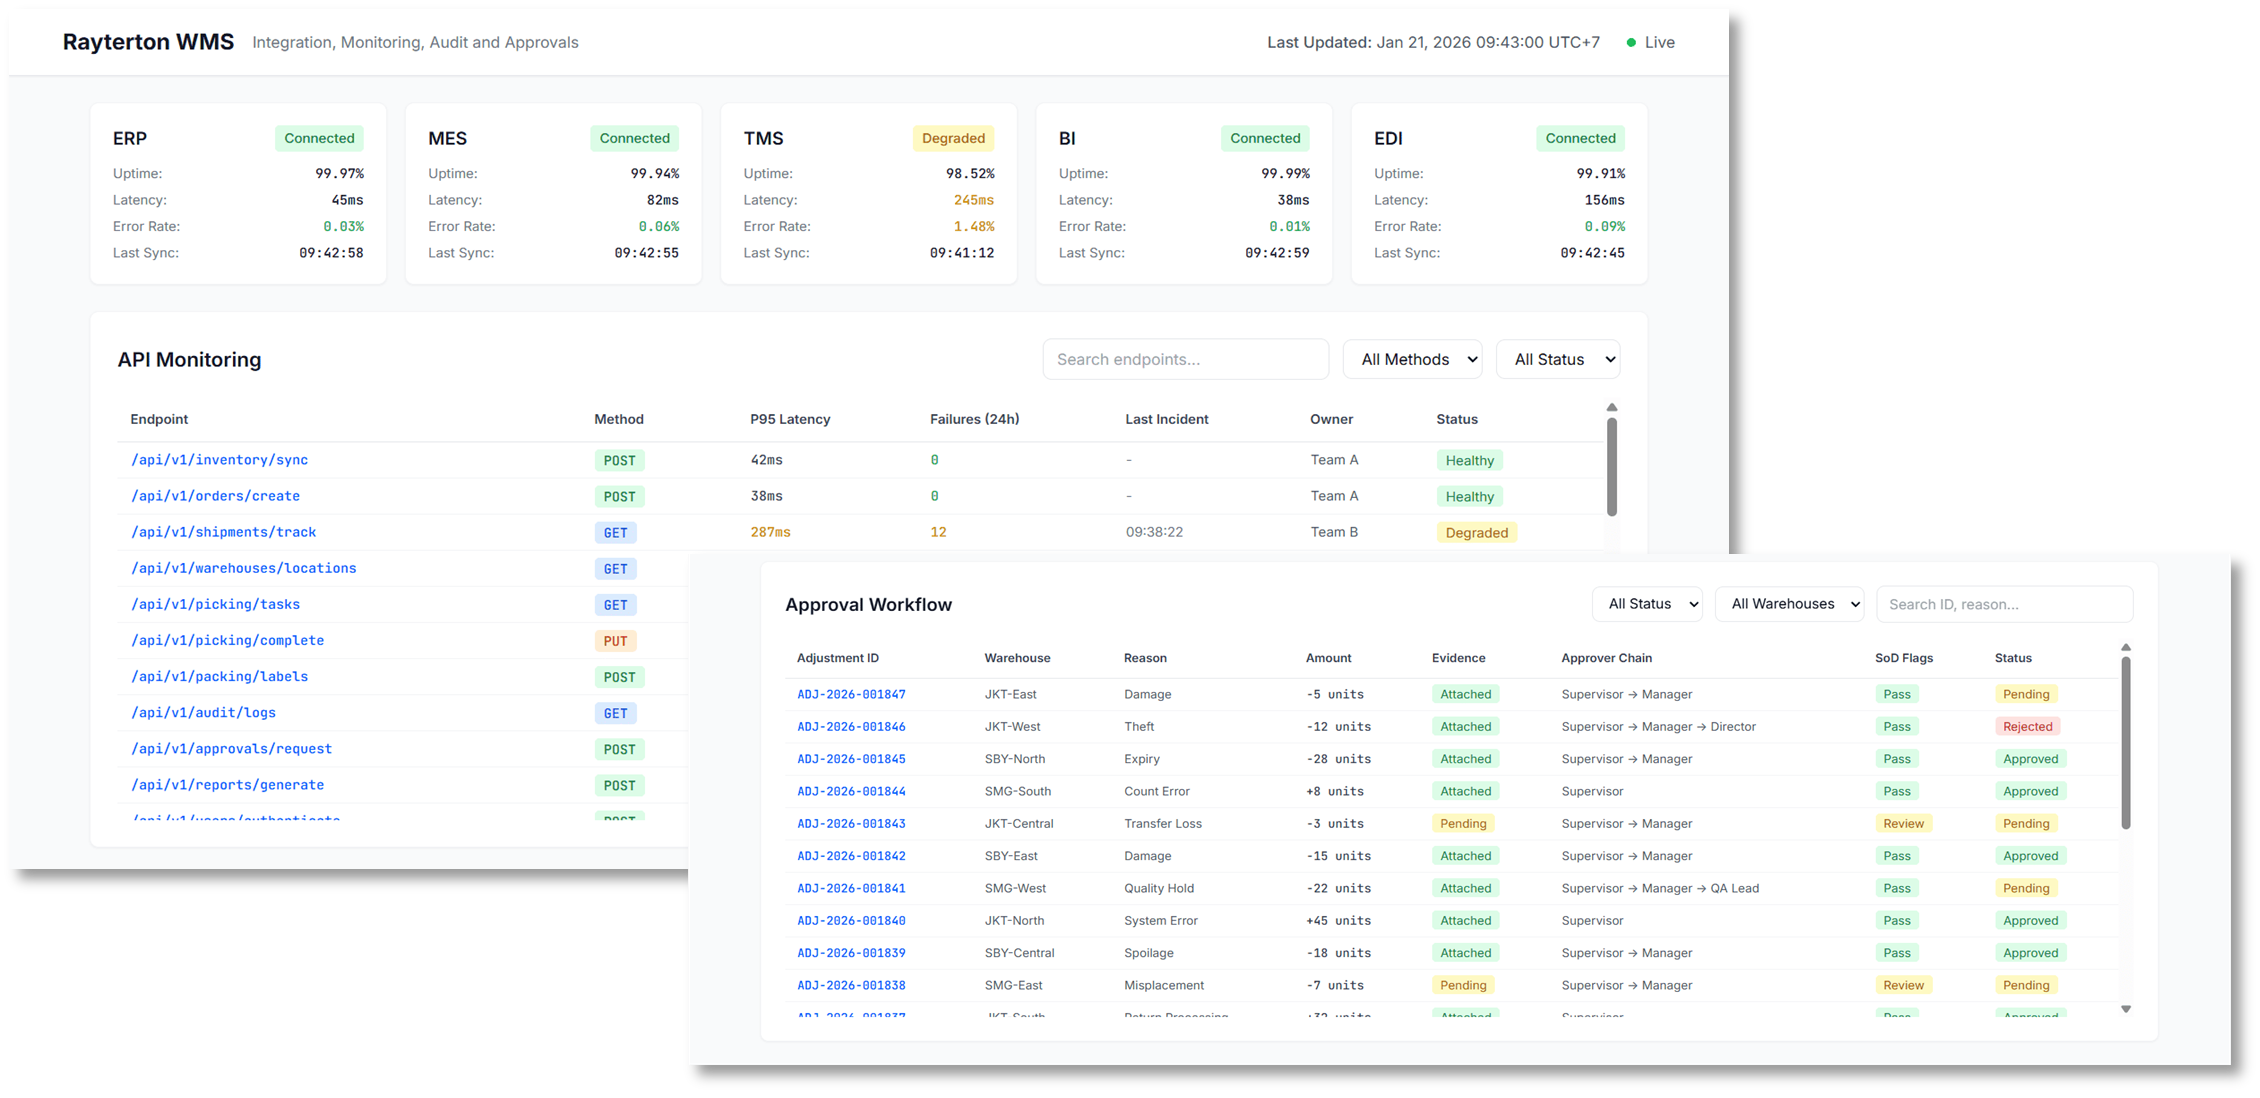This screenshot has width=2260, height=1098.
Task: Select the POST method badge on /api/v1/inventory/sync
Action: point(619,460)
